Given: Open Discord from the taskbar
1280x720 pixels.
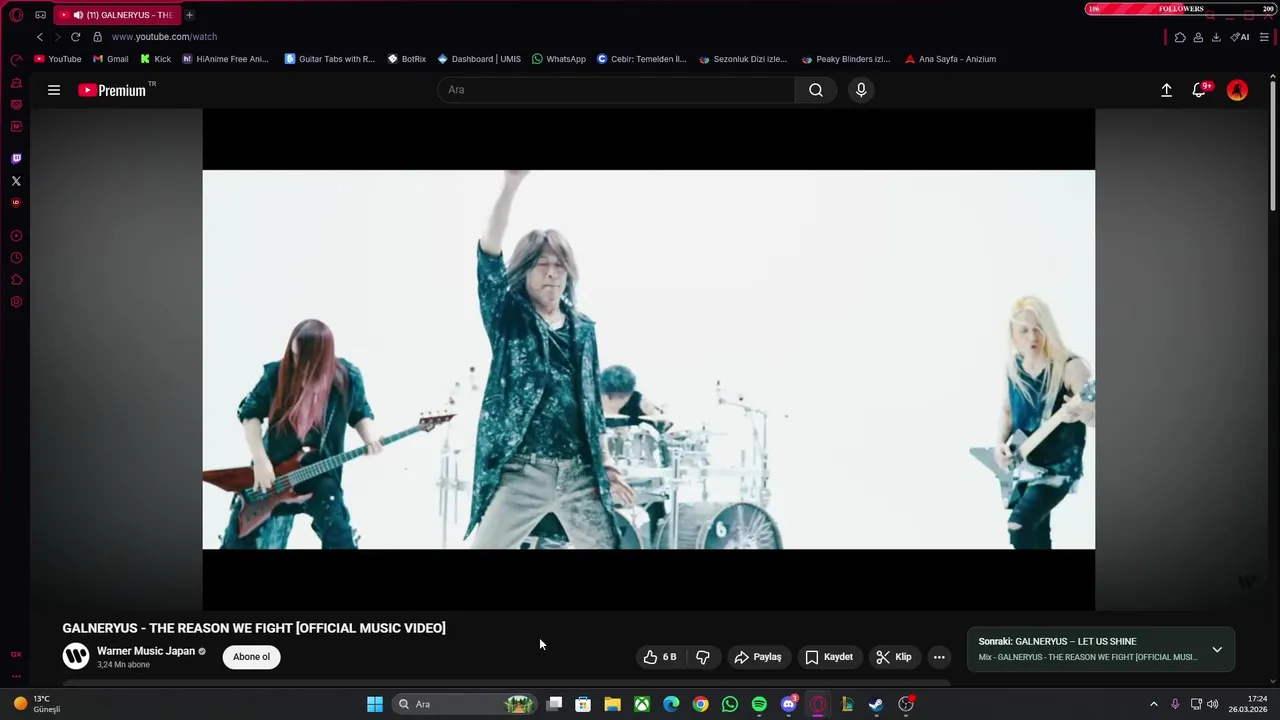Looking at the screenshot, I should [789, 704].
